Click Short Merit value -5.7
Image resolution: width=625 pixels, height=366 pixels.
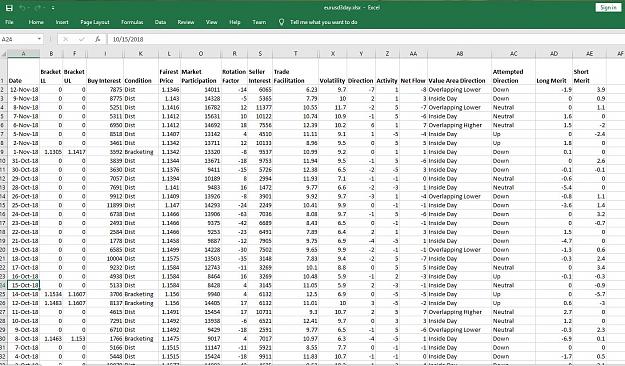[x=590, y=294]
